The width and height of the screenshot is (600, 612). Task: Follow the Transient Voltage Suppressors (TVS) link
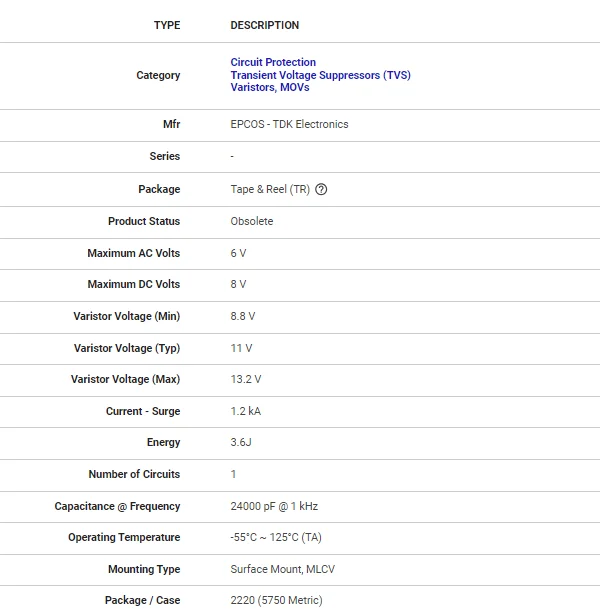[320, 75]
